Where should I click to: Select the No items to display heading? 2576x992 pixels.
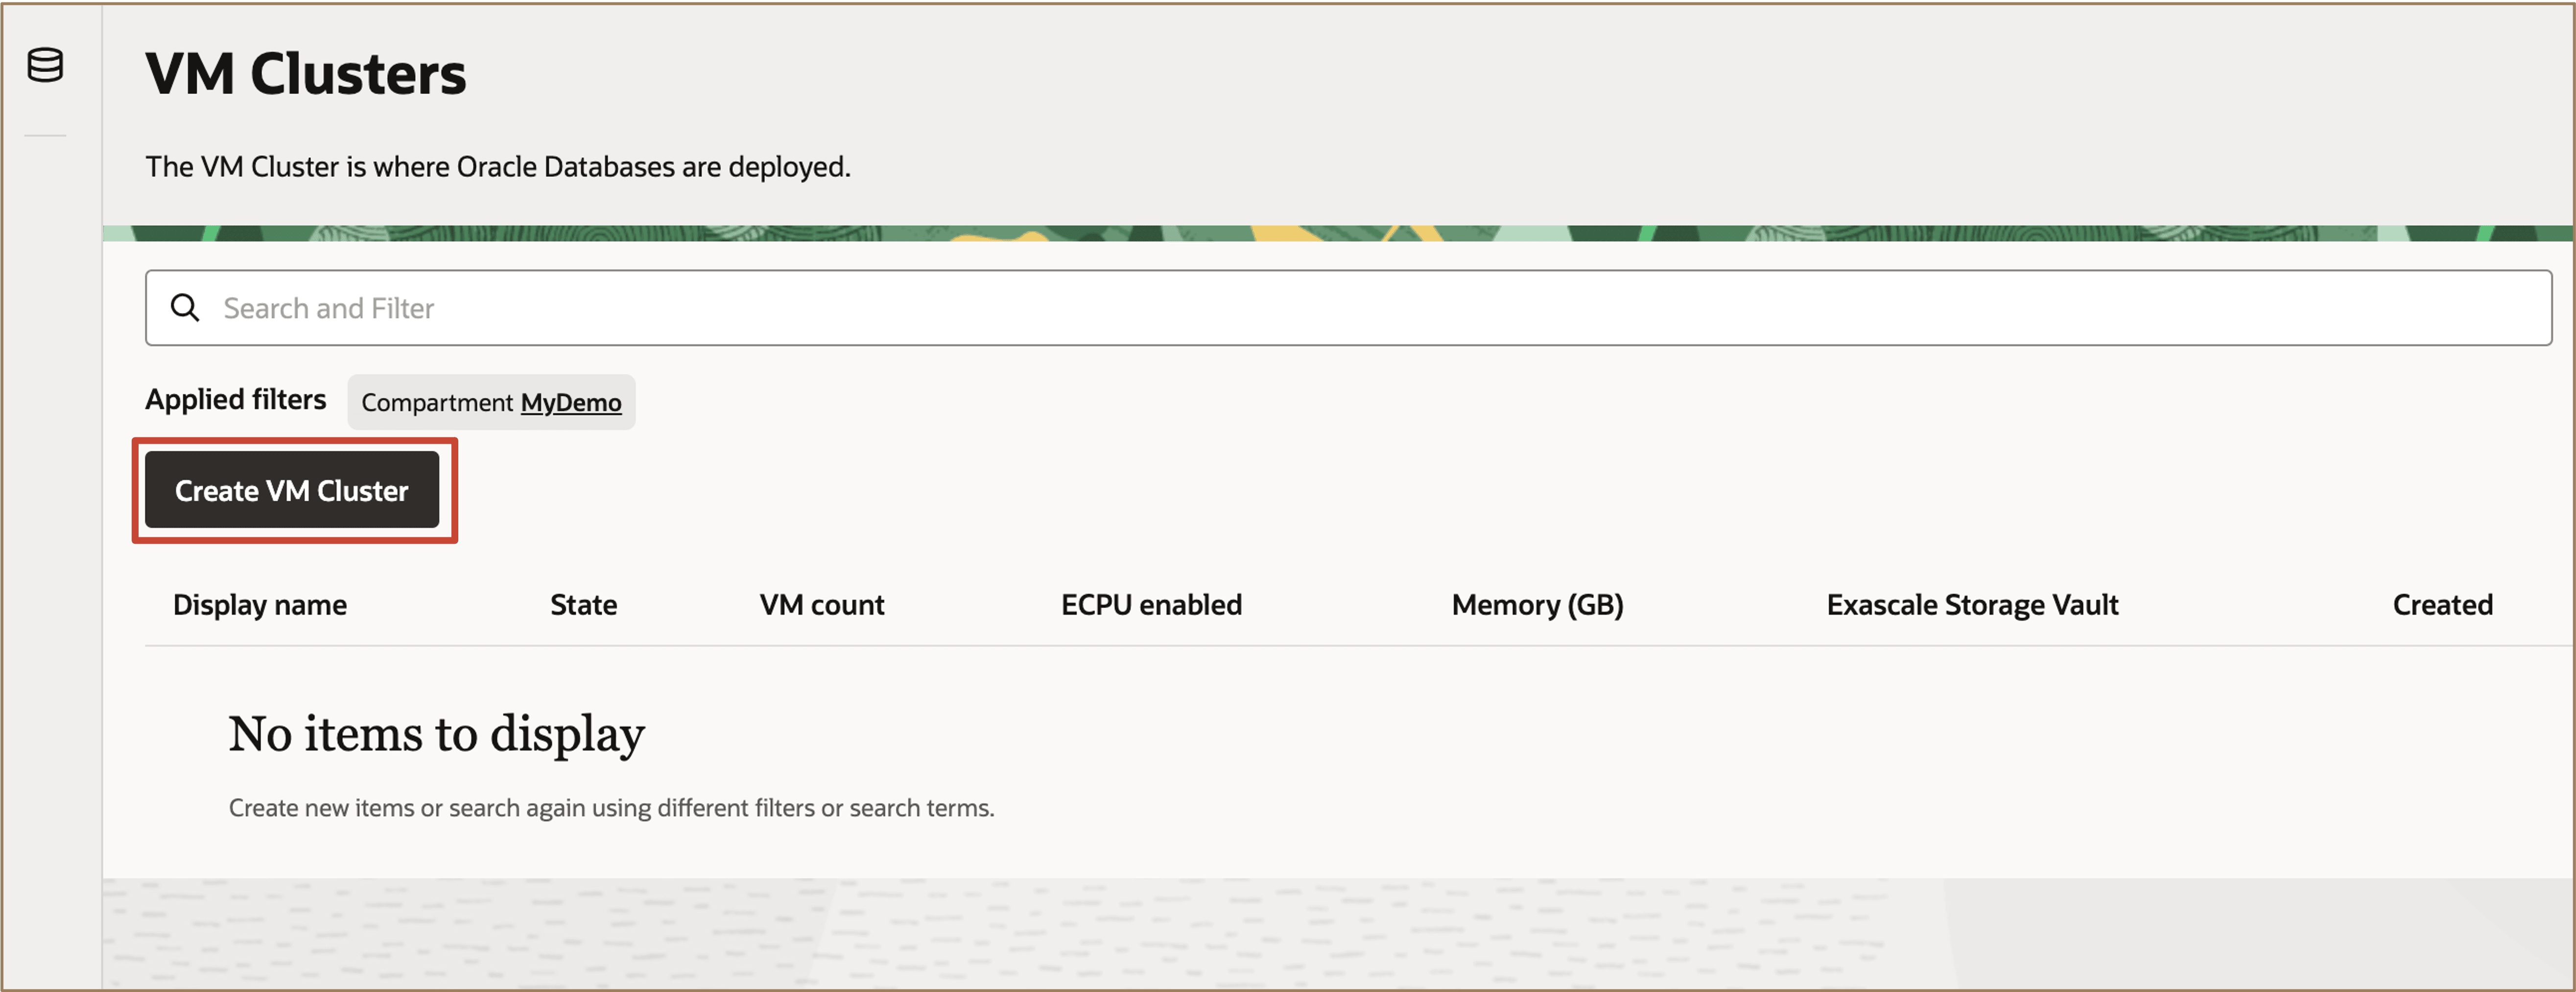click(x=436, y=733)
